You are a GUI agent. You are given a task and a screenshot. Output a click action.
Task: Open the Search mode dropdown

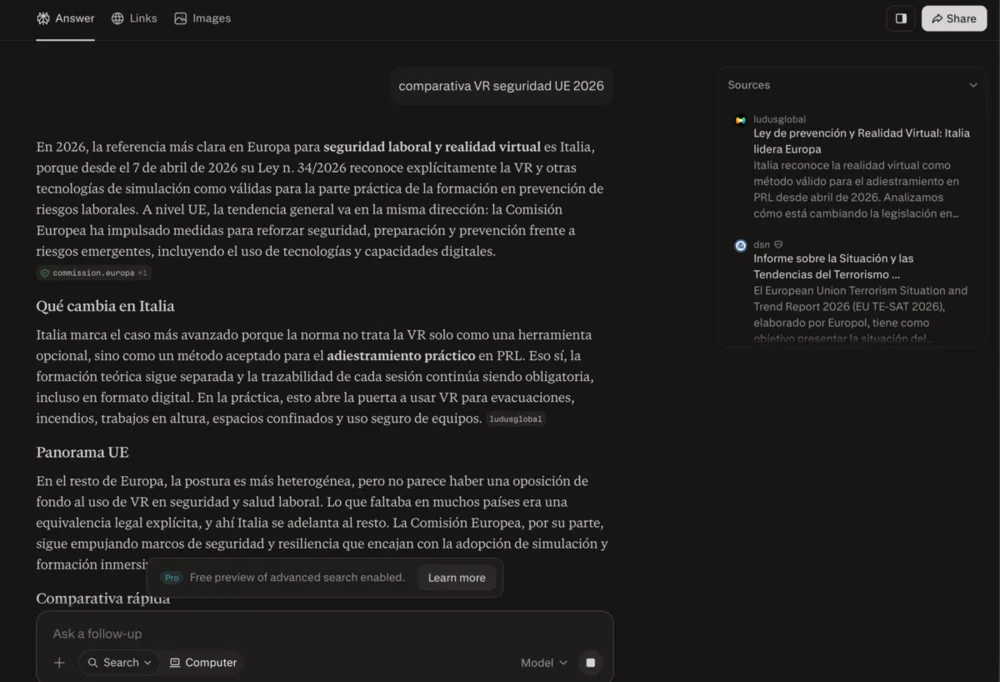tap(119, 663)
